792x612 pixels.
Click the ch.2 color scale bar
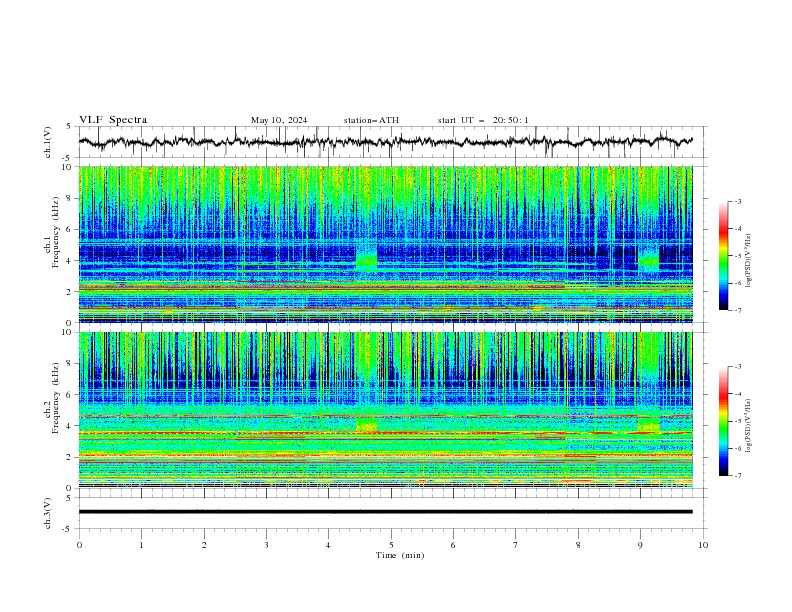tap(724, 421)
